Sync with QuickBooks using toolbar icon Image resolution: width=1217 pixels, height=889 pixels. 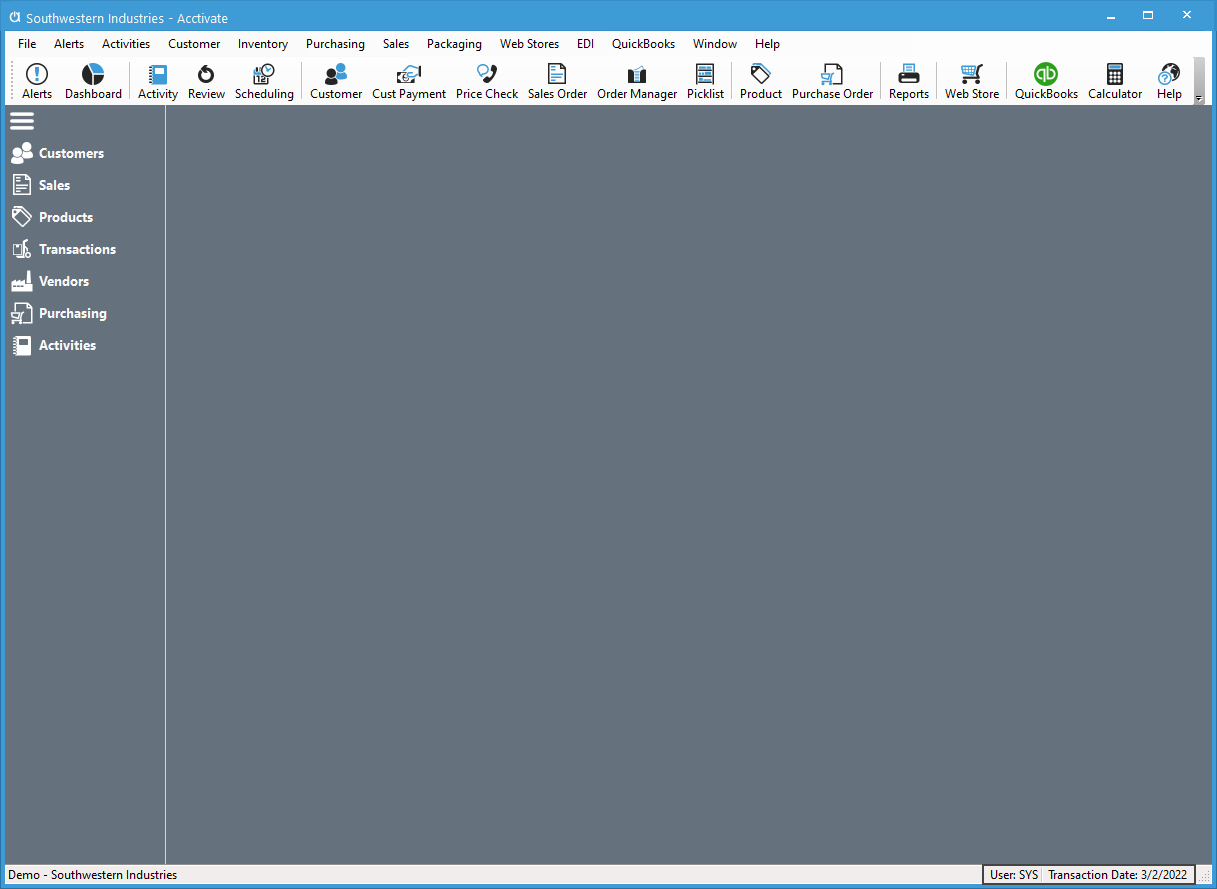(1045, 80)
